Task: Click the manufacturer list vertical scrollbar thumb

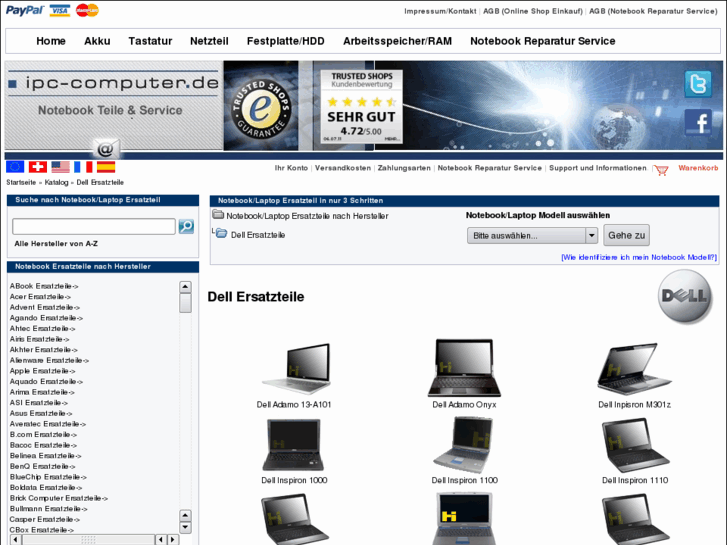Action: [x=185, y=303]
